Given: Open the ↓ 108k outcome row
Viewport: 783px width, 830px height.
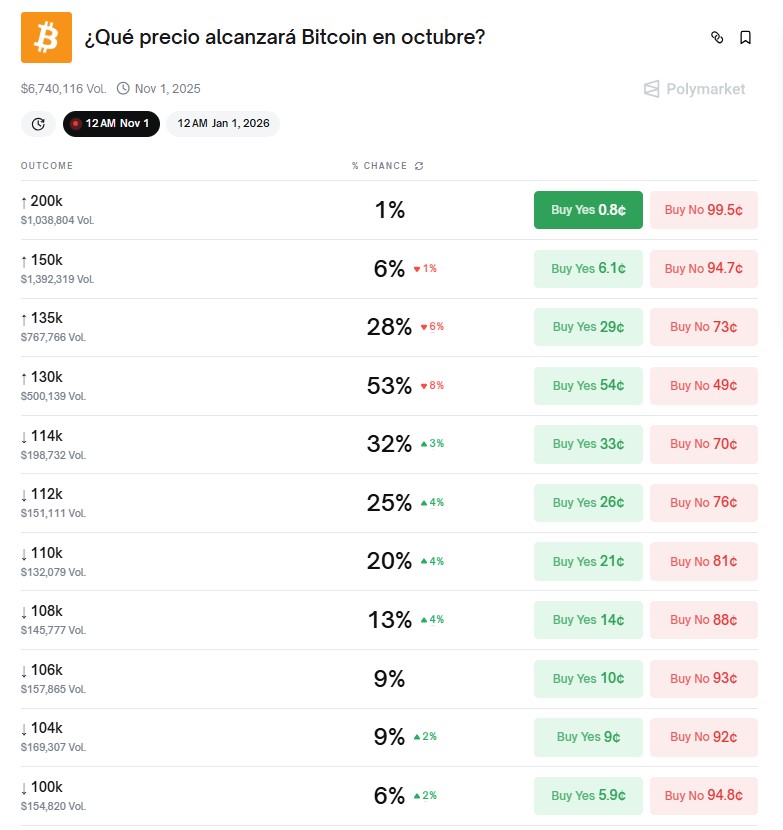Looking at the screenshot, I should click(x=42, y=612).
